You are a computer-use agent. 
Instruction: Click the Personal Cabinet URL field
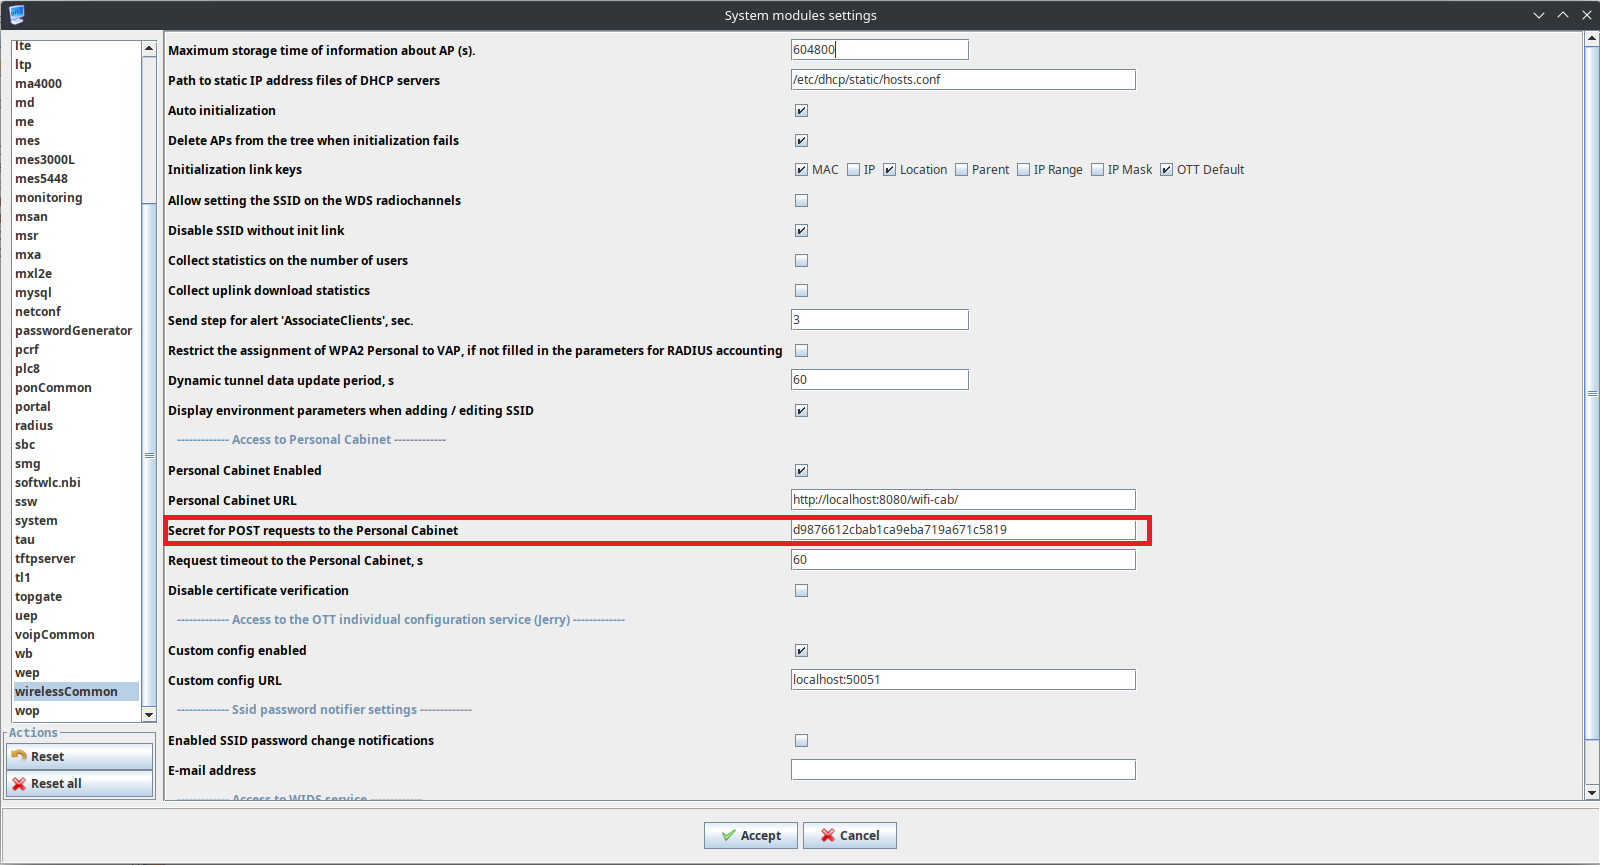tap(962, 500)
